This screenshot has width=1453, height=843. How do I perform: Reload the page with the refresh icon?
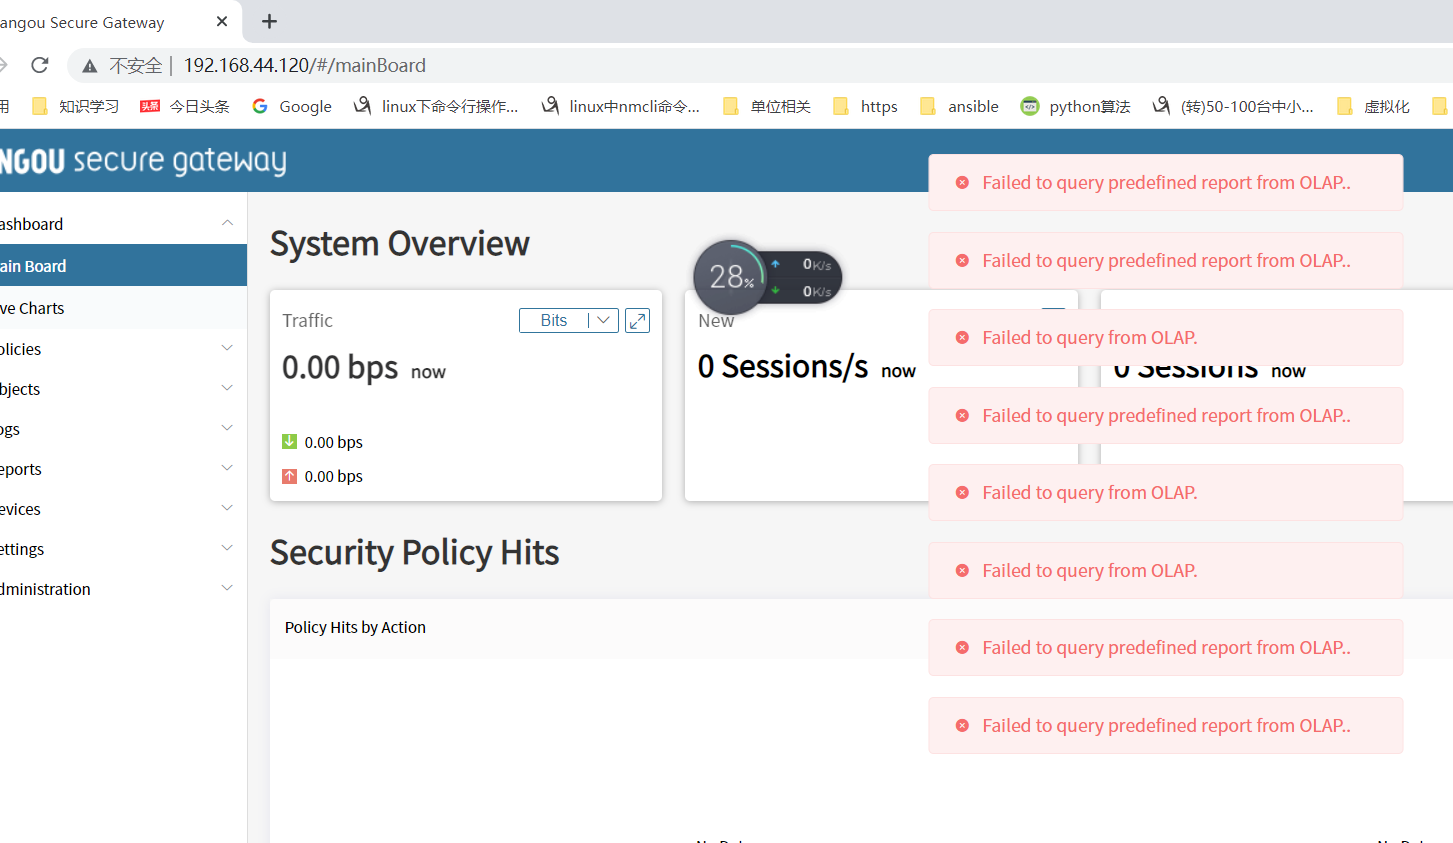coord(40,65)
